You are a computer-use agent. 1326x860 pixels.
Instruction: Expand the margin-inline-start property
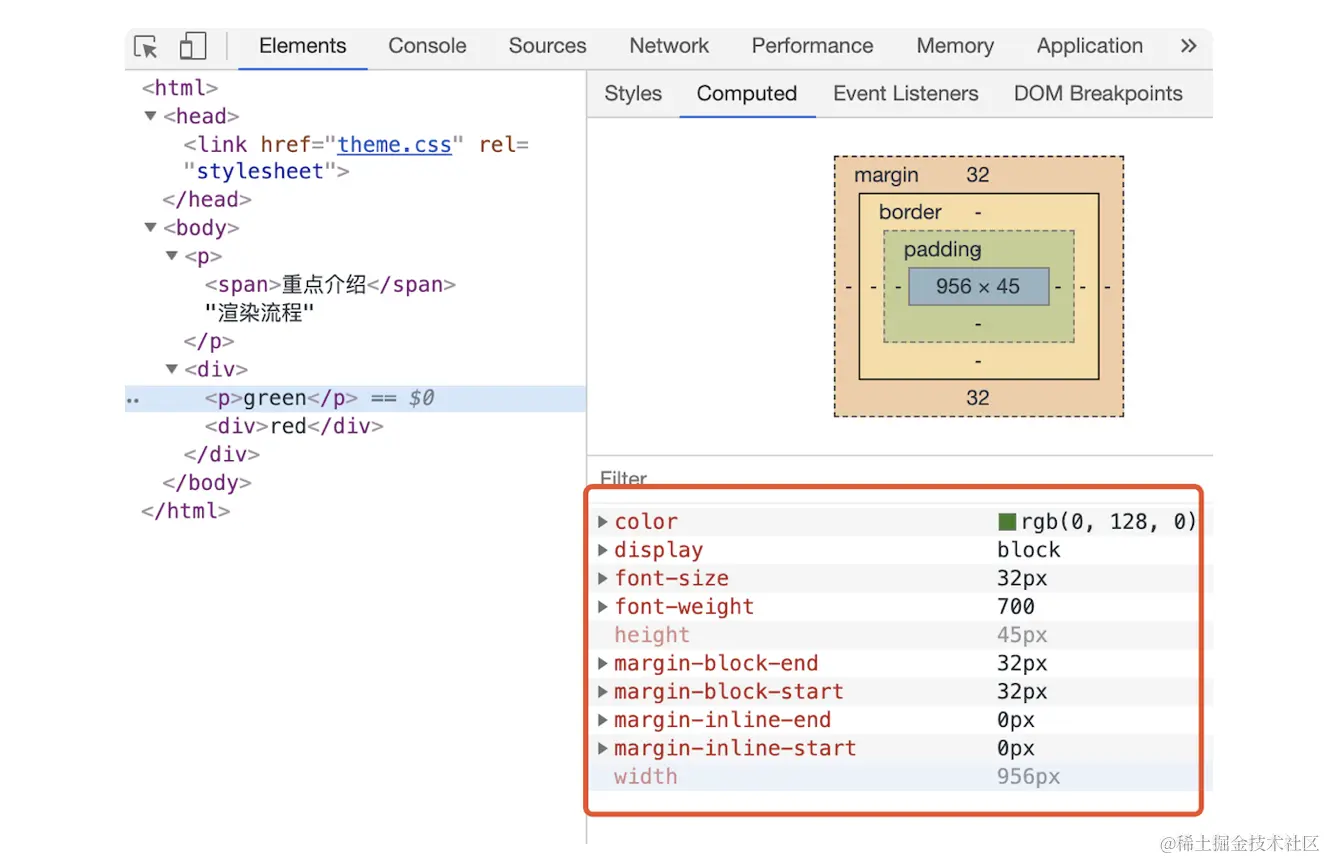603,748
